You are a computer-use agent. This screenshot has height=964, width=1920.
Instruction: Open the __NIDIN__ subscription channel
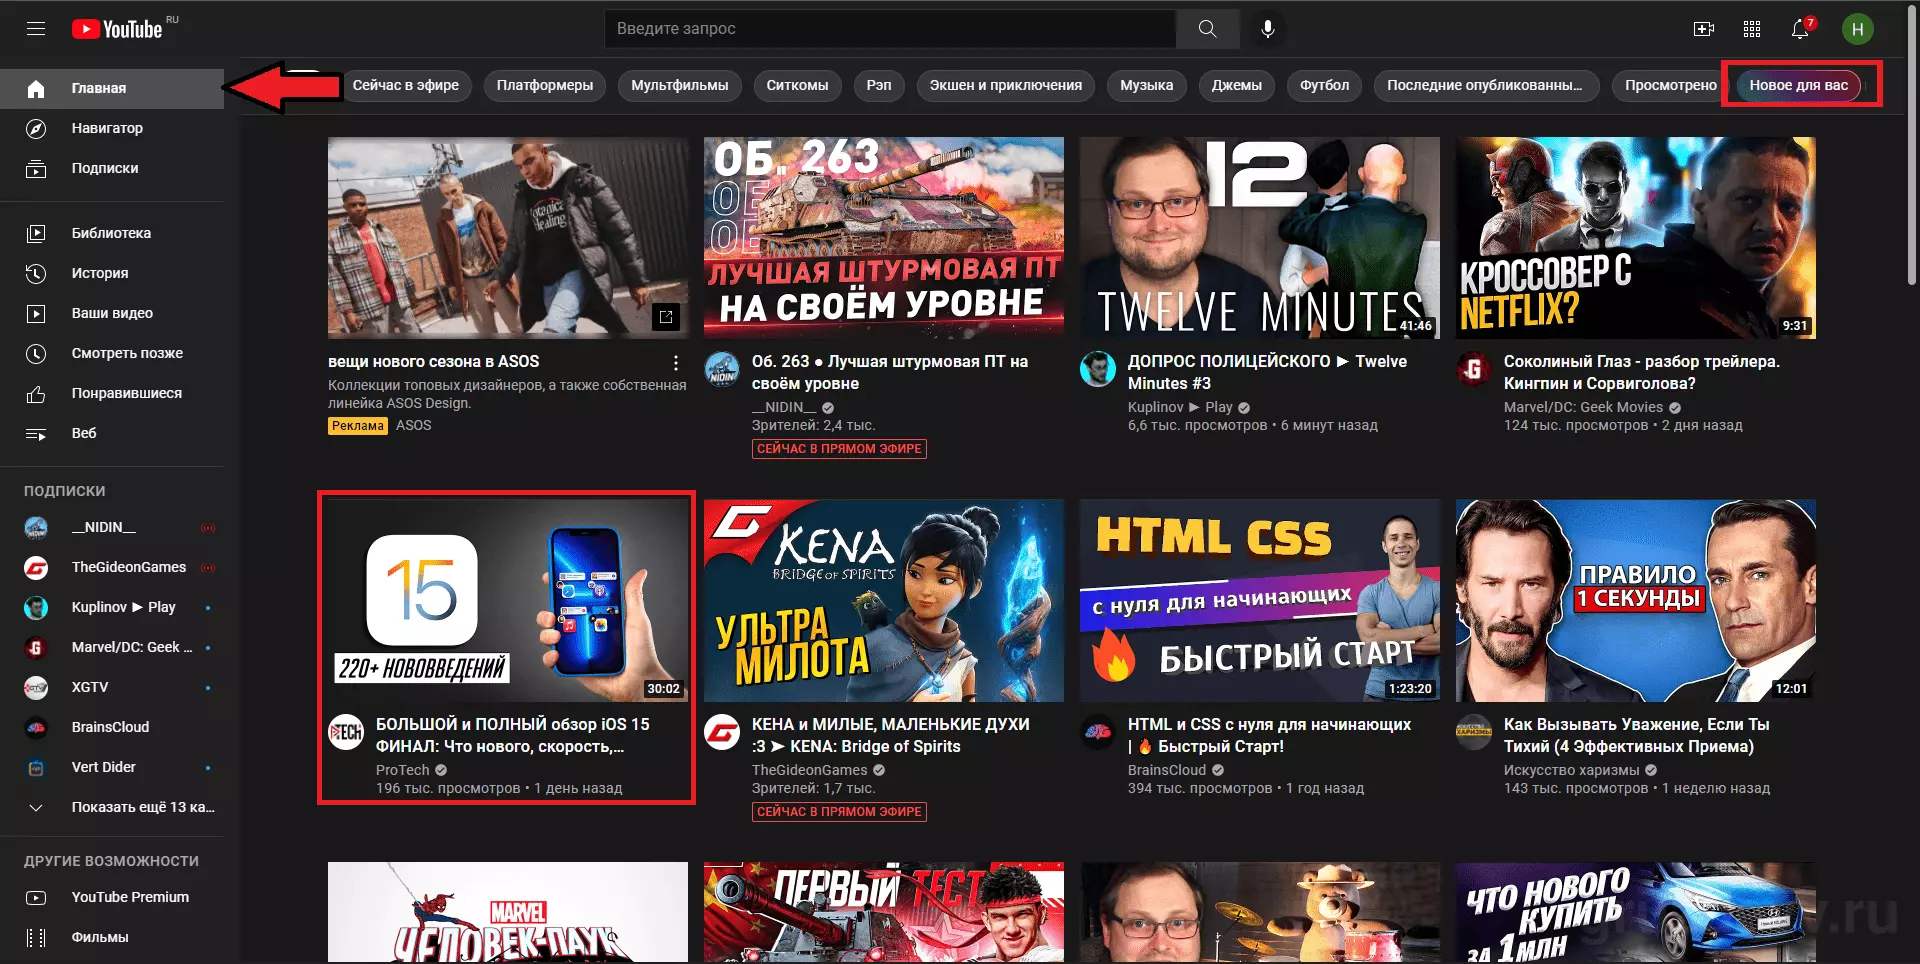point(112,527)
